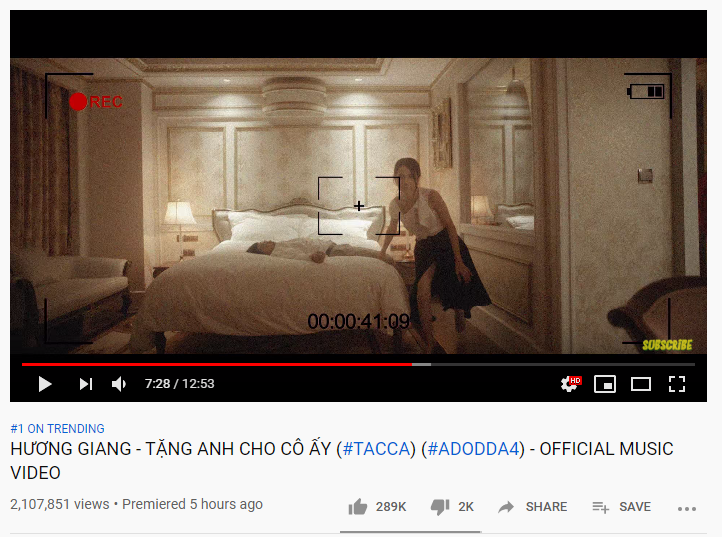Open the #1 ON TRENDING link

pyautogui.click(x=58, y=428)
